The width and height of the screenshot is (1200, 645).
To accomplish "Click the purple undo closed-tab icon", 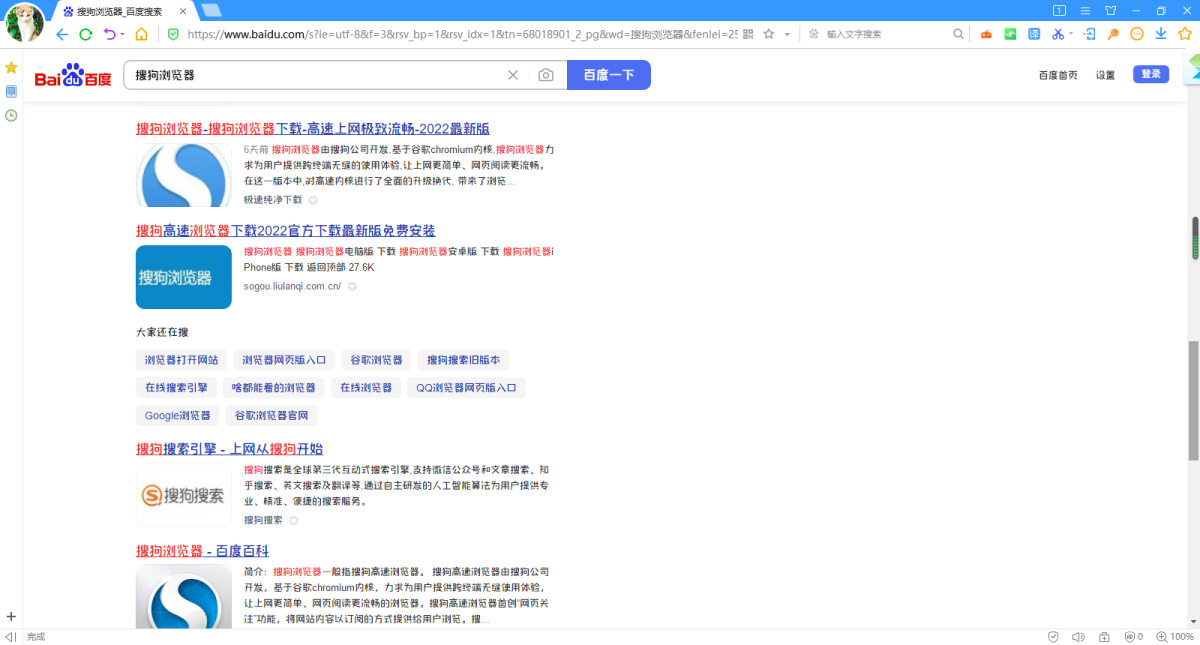I will (109, 34).
